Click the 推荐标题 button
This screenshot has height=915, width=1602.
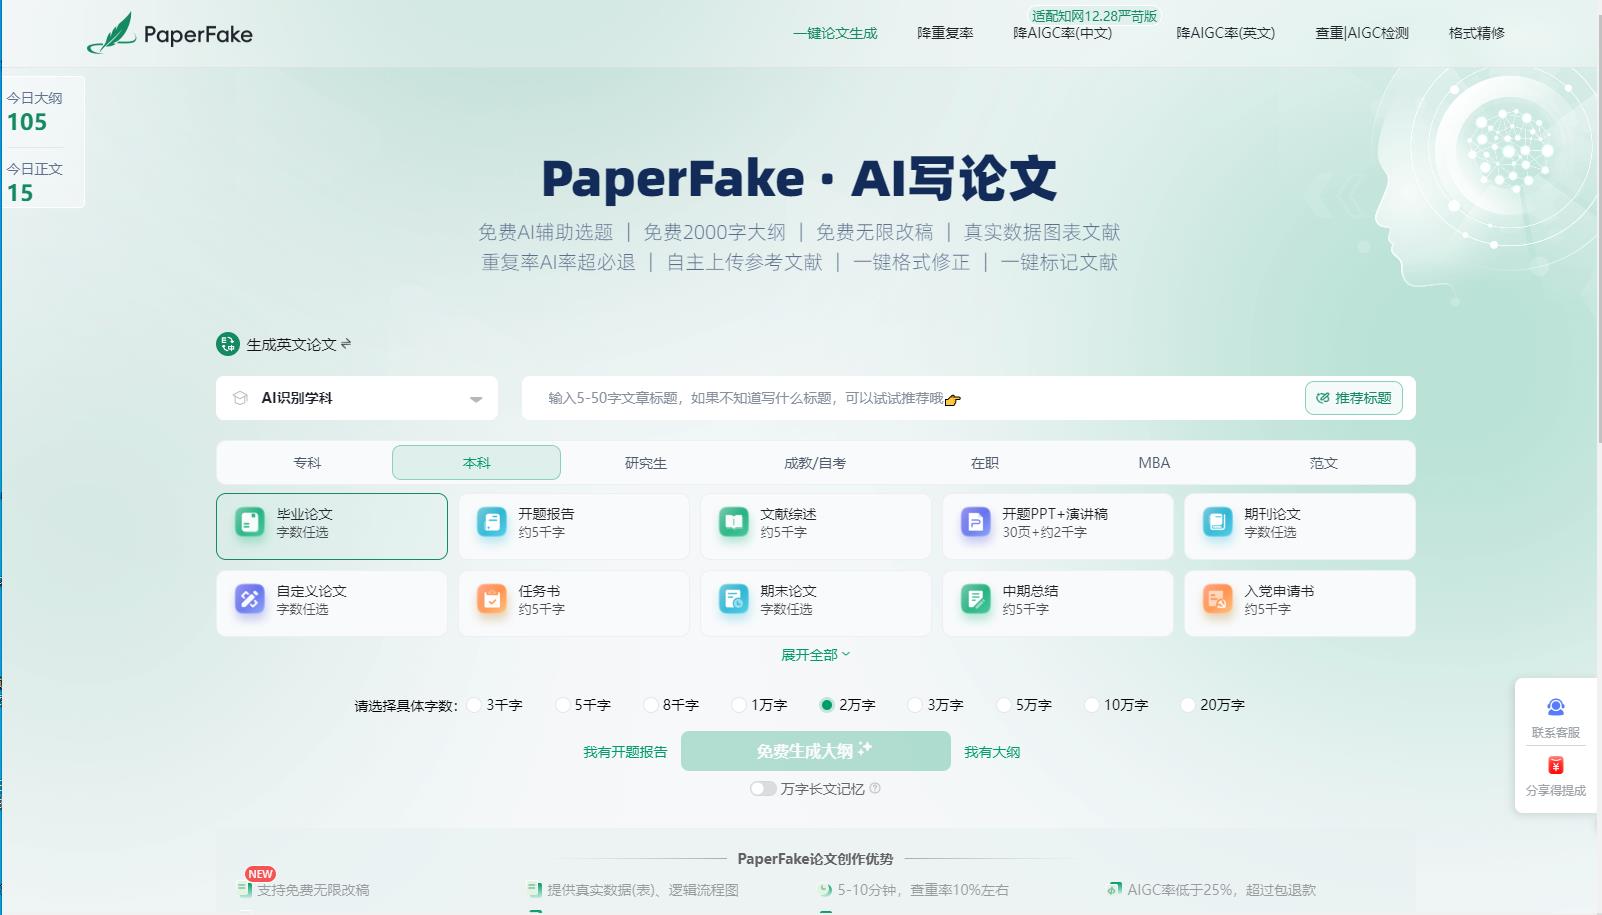tap(1354, 397)
